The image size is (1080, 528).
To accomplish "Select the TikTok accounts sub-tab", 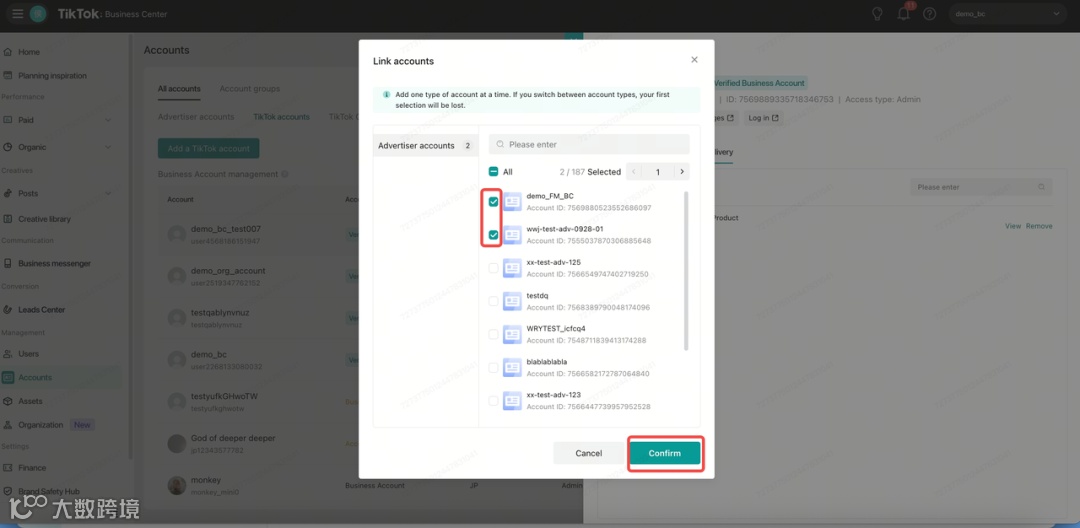I will [x=281, y=117].
